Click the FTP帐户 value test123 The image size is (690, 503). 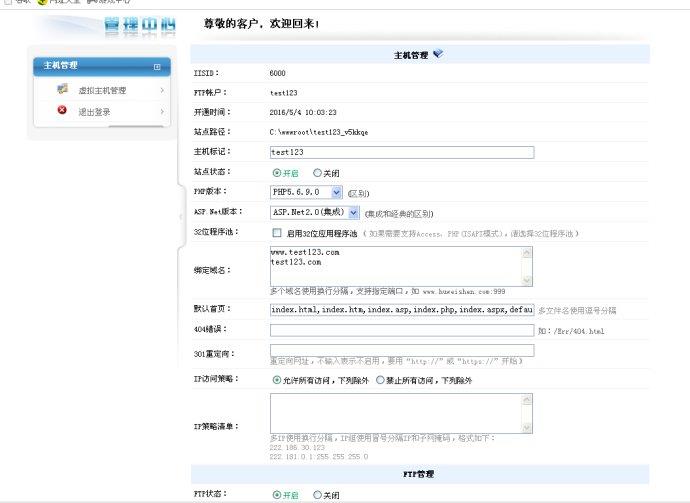tap(283, 93)
